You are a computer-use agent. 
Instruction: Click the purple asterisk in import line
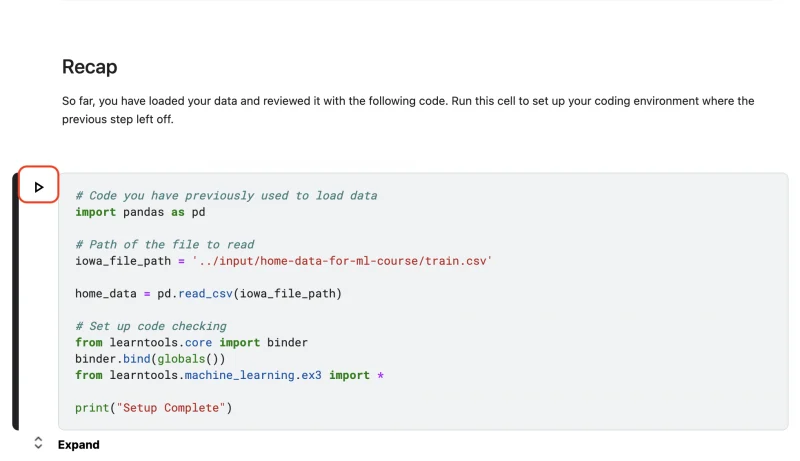point(380,375)
